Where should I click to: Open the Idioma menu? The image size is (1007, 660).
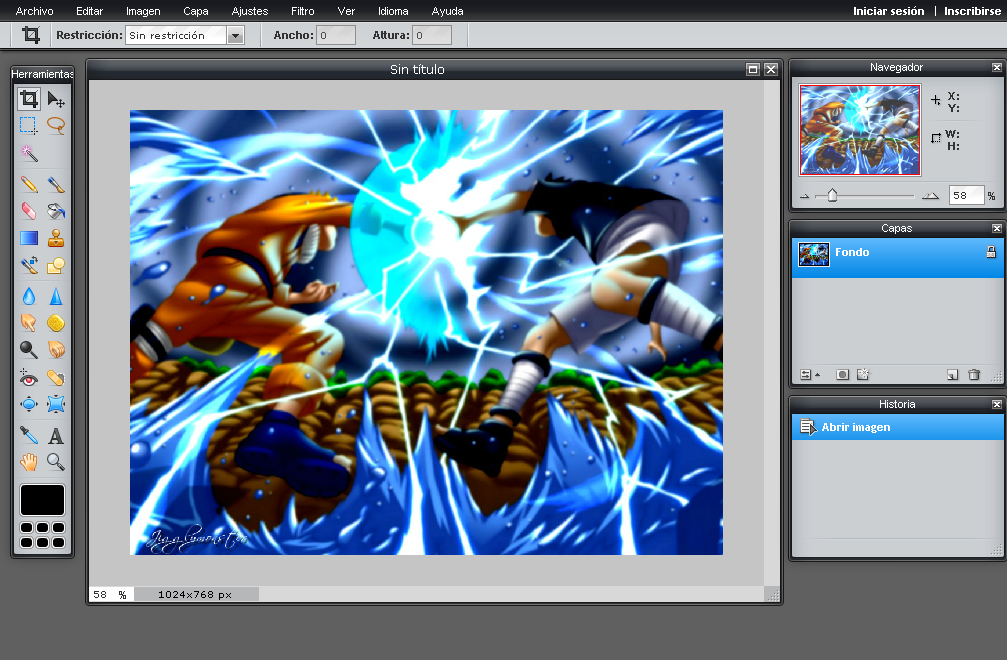tap(393, 11)
